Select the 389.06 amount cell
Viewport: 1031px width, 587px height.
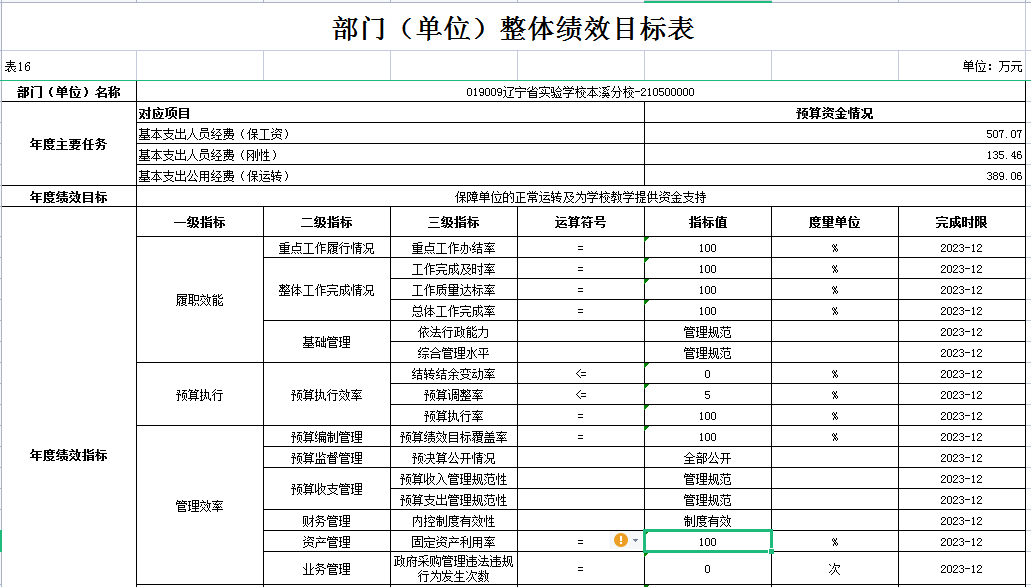click(835, 176)
